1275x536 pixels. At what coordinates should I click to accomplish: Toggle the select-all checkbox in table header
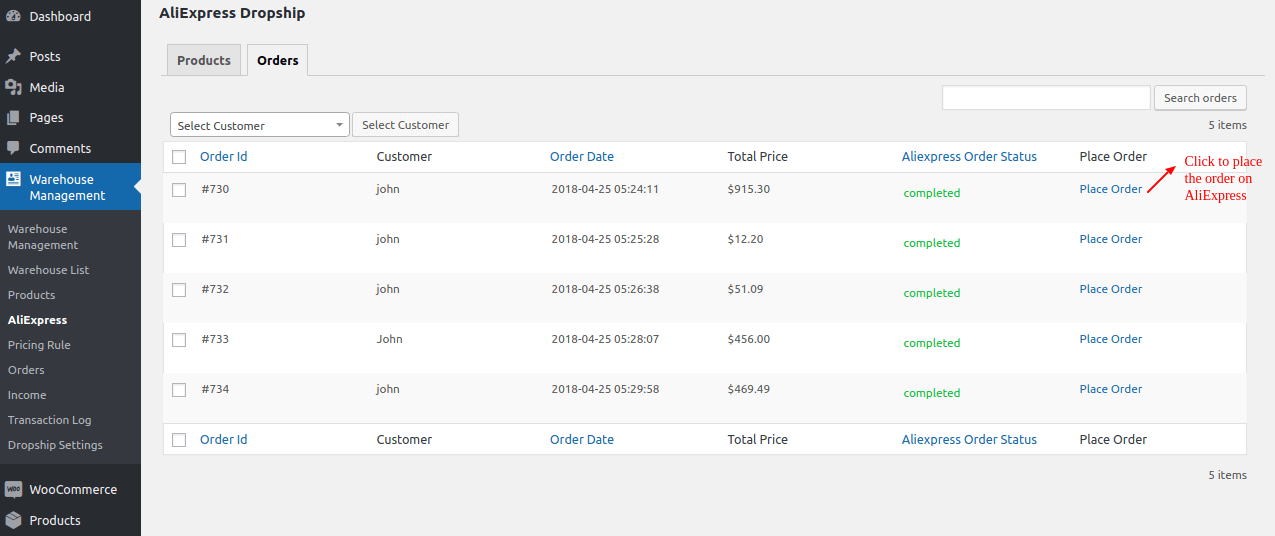point(179,157)
